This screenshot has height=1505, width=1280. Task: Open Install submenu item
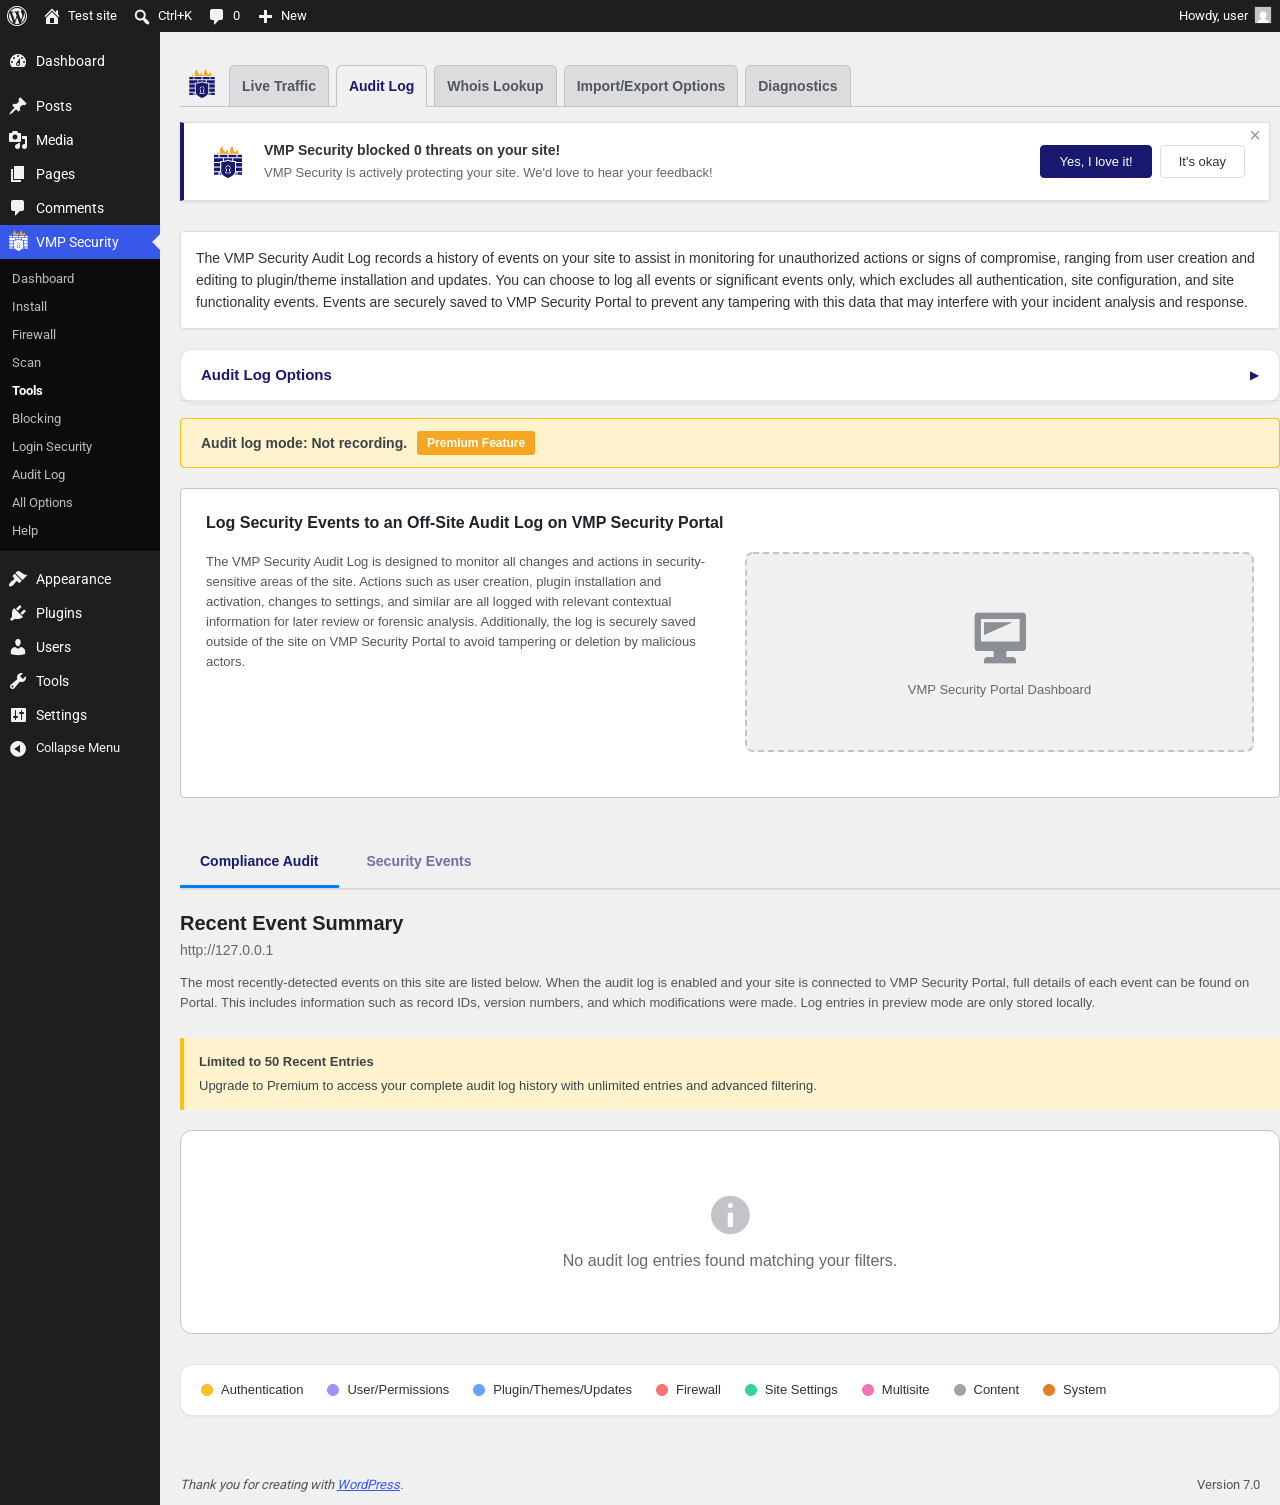pos(30,307)
